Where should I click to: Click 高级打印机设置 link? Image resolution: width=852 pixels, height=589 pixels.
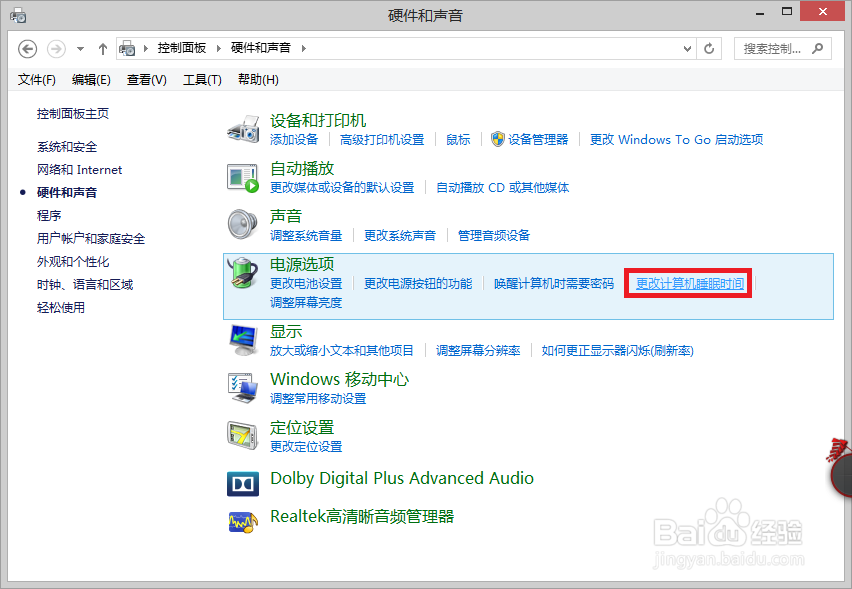[x=382, y=140]
